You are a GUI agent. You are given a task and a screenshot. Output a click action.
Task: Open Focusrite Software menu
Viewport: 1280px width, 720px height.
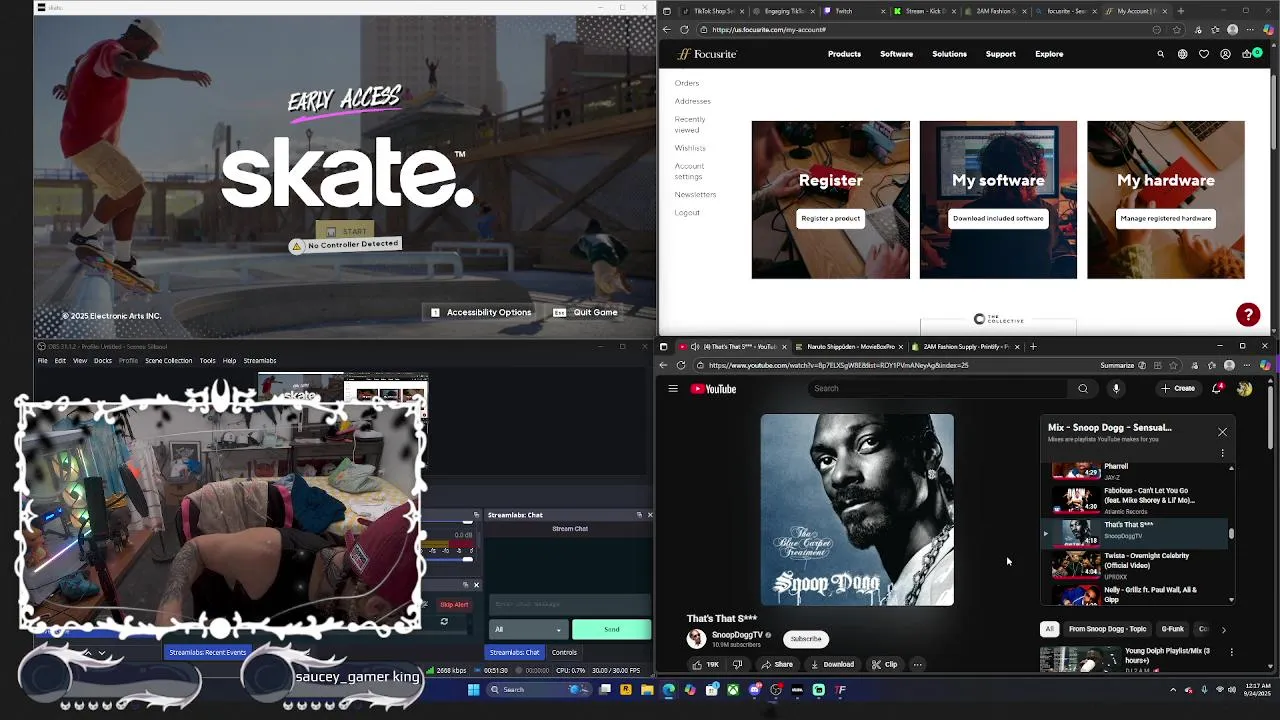pyautogui.click(x=896, y=54)
